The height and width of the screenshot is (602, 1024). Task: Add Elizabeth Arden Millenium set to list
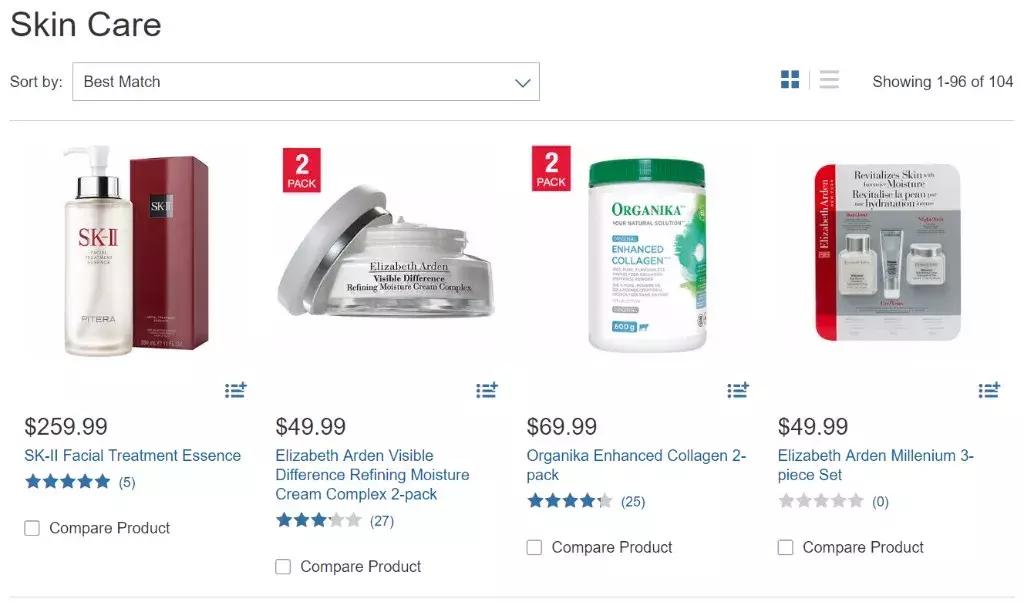(989, 390)
